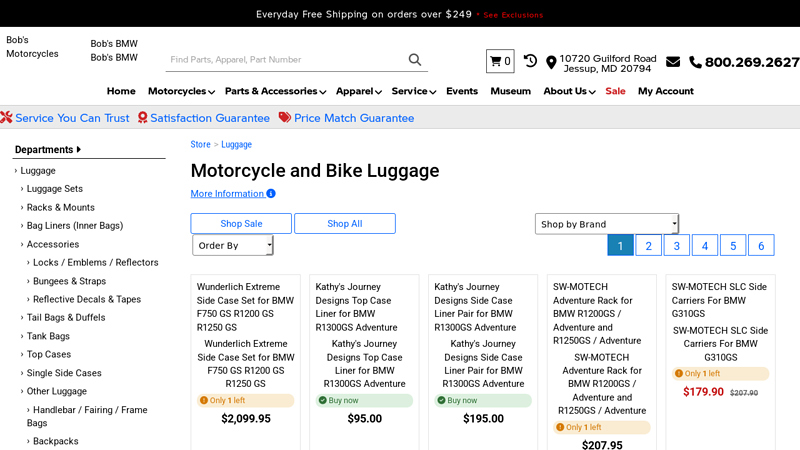800x450 pixels.
Task: Click the email envelope icon
Action: tap(673, 61)
